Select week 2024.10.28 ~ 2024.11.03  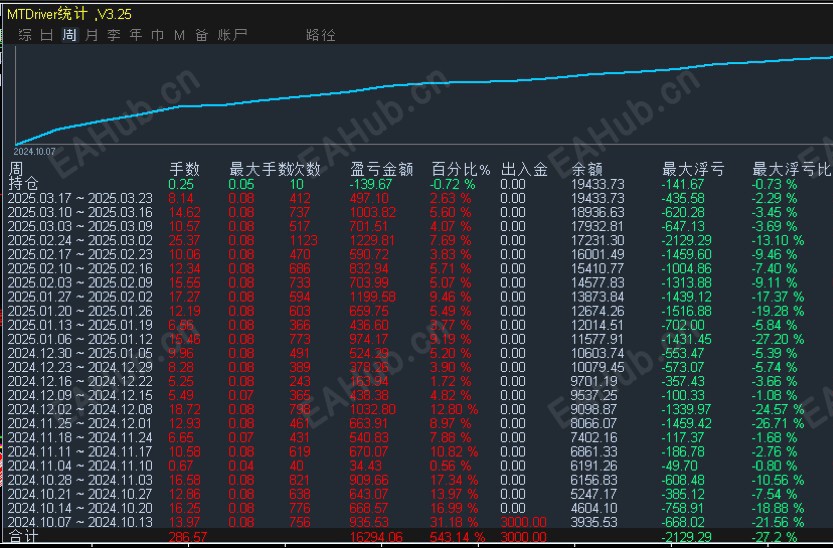[x=80, y=480]
